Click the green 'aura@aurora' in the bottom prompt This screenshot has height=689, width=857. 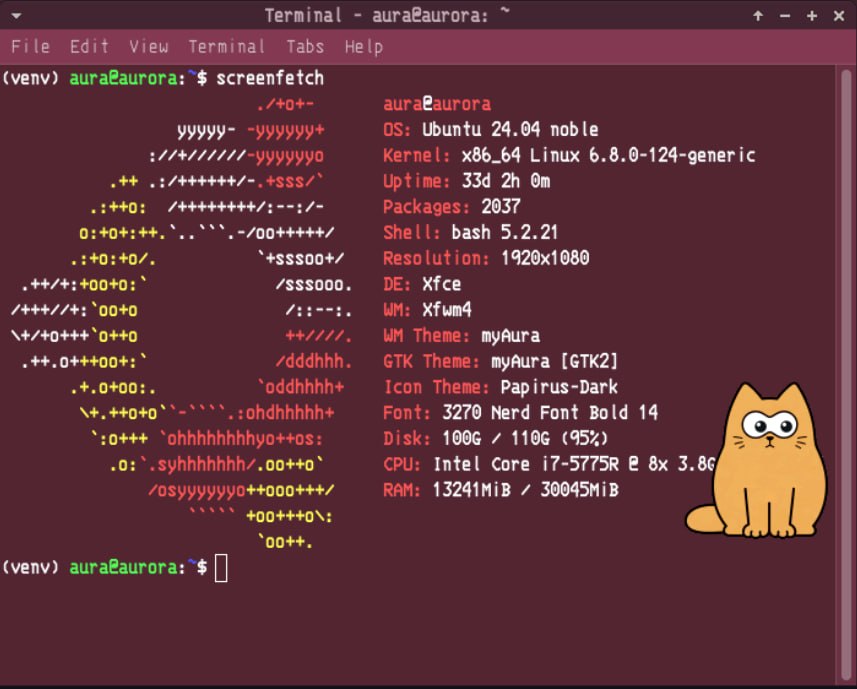click(x=123, y=568)
